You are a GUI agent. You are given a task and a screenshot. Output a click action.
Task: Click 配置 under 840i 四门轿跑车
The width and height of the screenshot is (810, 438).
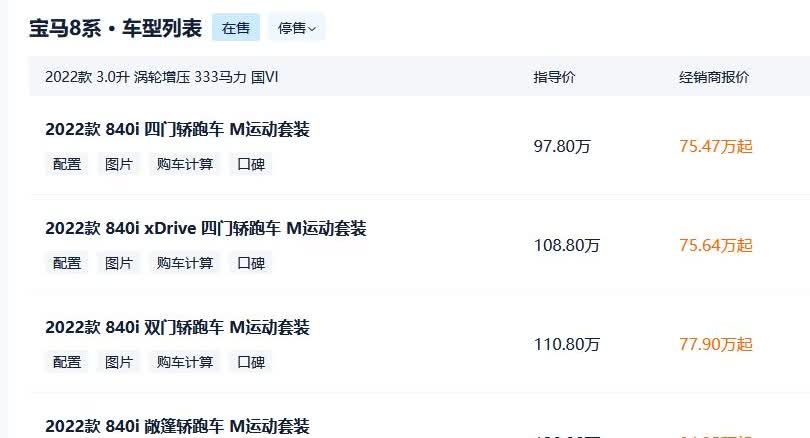click(x=67, y=164)
